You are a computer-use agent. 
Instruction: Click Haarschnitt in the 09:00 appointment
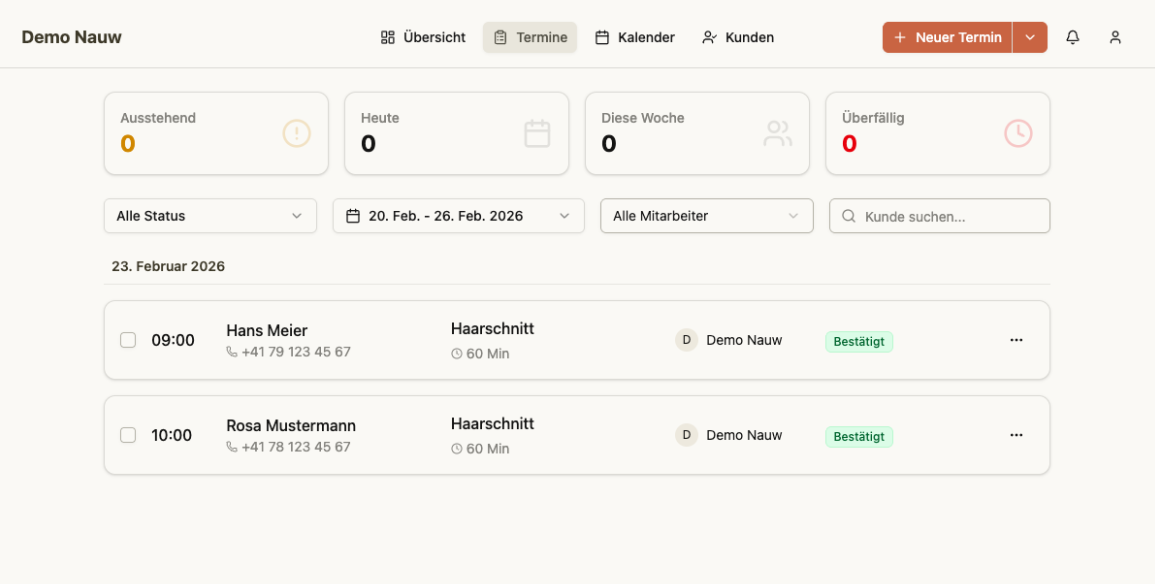[493, 329]
